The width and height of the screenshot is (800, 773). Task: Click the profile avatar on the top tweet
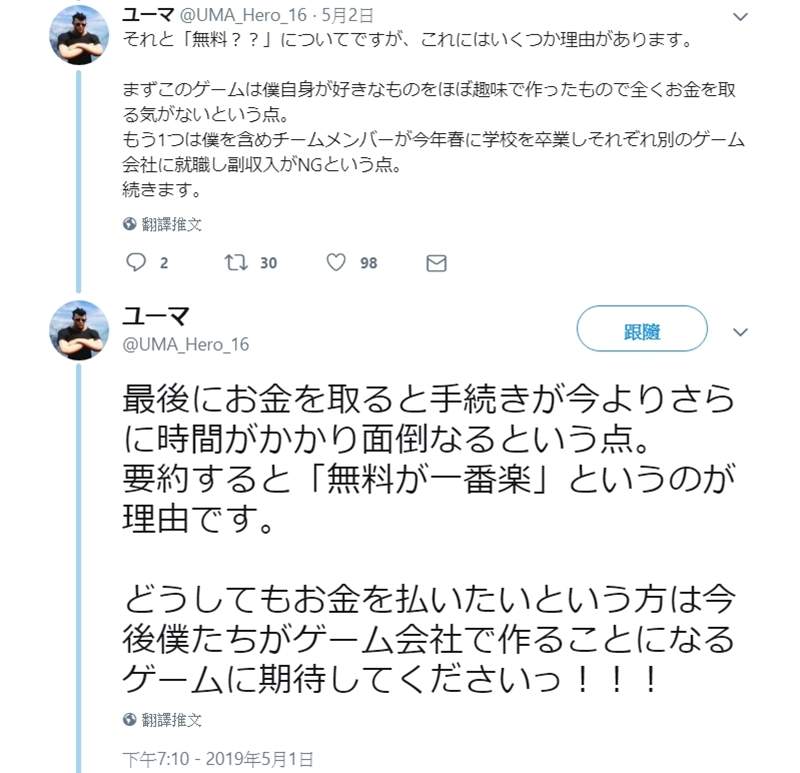[x=79, y=34]
